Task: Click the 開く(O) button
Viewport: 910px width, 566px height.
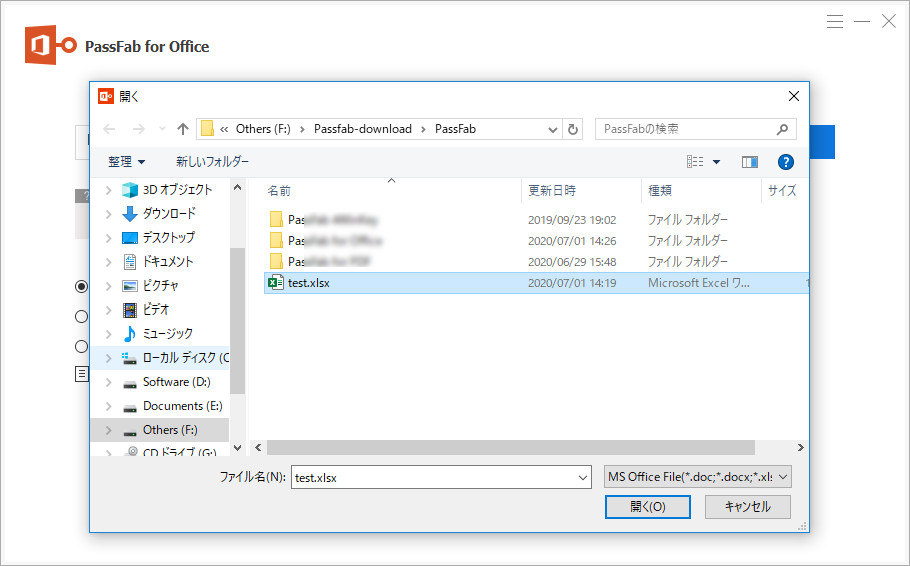Action: pyautogui.click(x=648, y=507)
